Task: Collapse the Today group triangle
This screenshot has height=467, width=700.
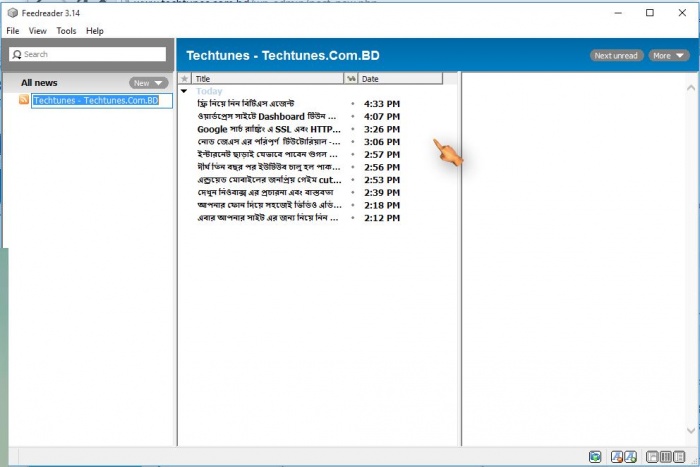Action: click(184, 91)
